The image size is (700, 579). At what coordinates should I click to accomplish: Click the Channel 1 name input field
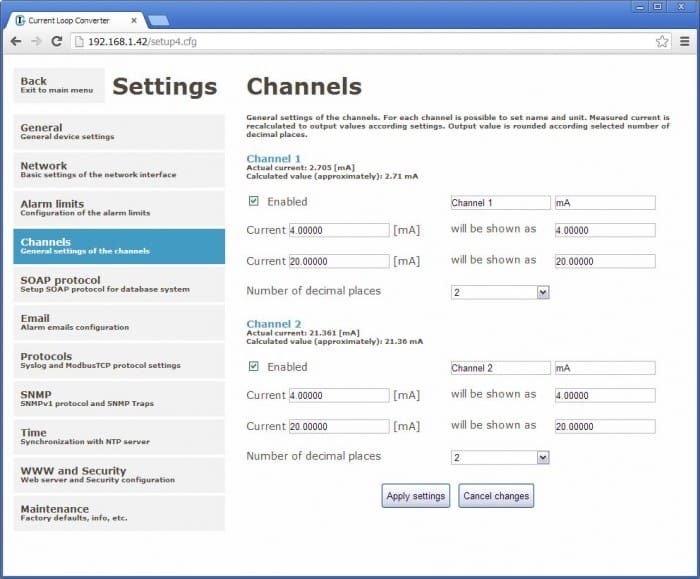pos(500,203)
